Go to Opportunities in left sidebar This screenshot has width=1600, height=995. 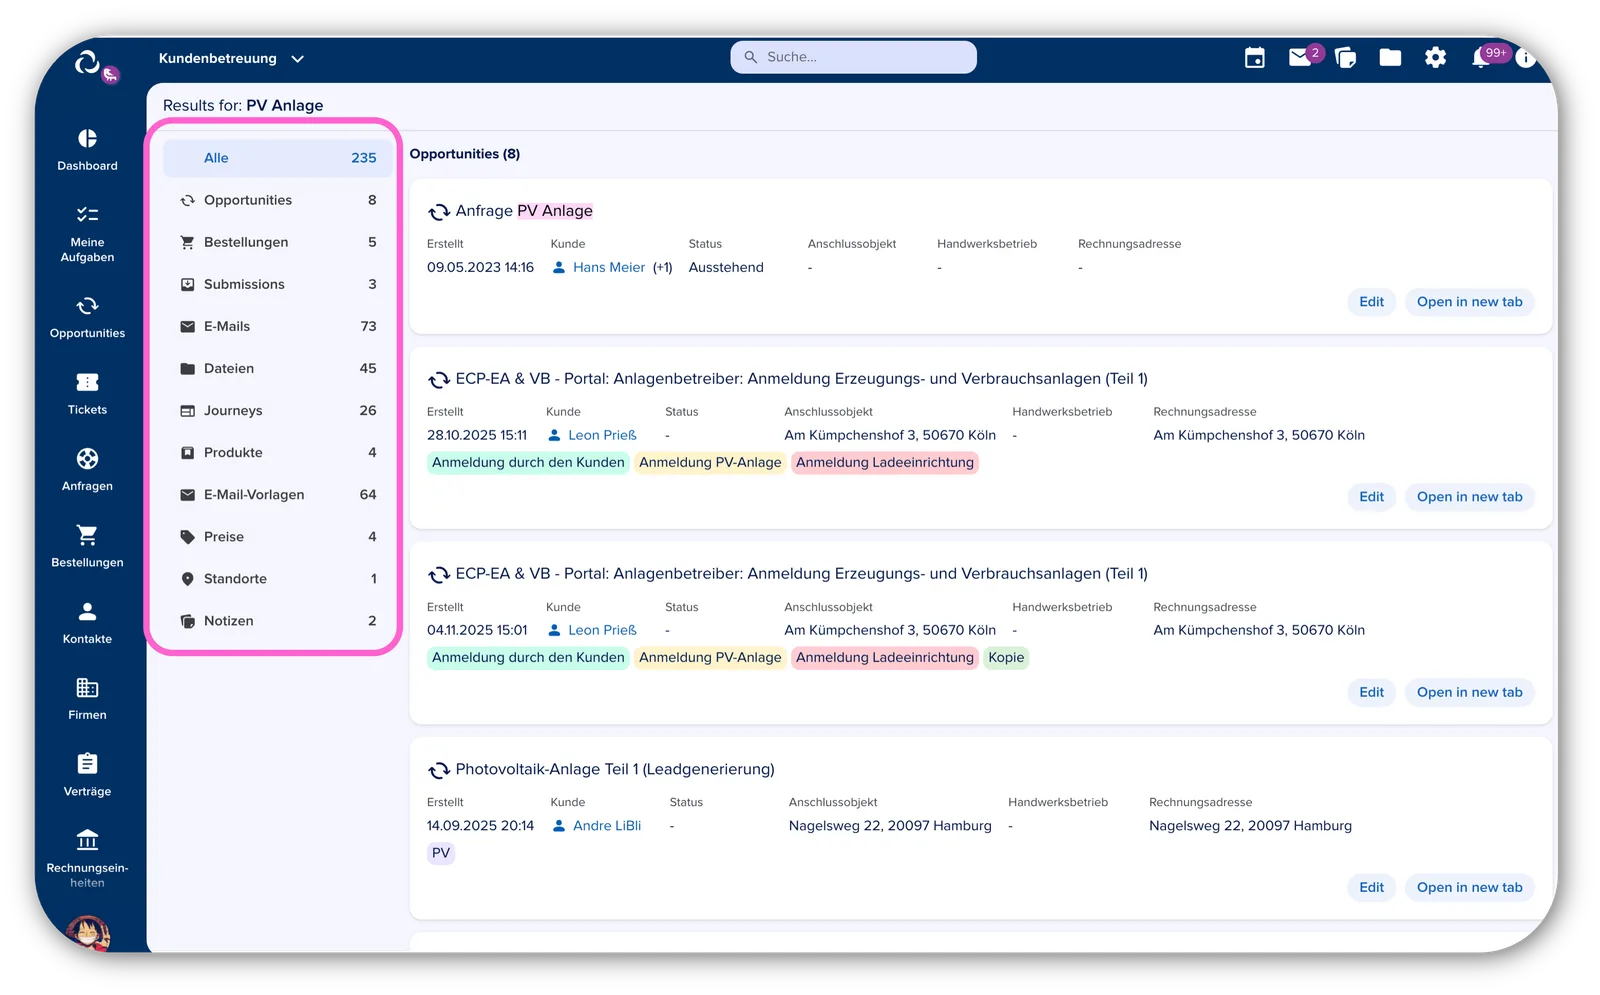click(87, 317)
